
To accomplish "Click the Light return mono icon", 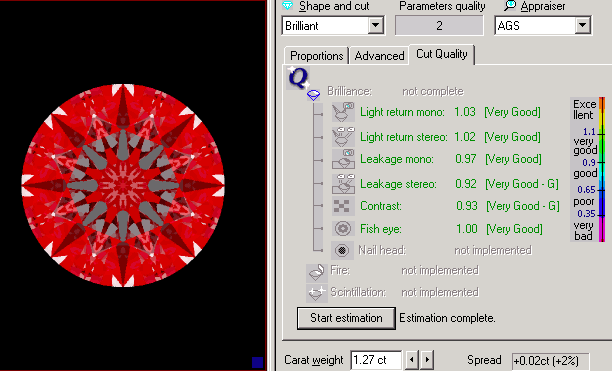I will coord(343,112).
